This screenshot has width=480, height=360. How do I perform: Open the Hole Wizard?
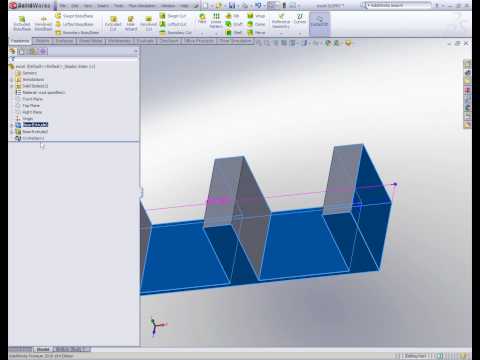coord(131,23)
